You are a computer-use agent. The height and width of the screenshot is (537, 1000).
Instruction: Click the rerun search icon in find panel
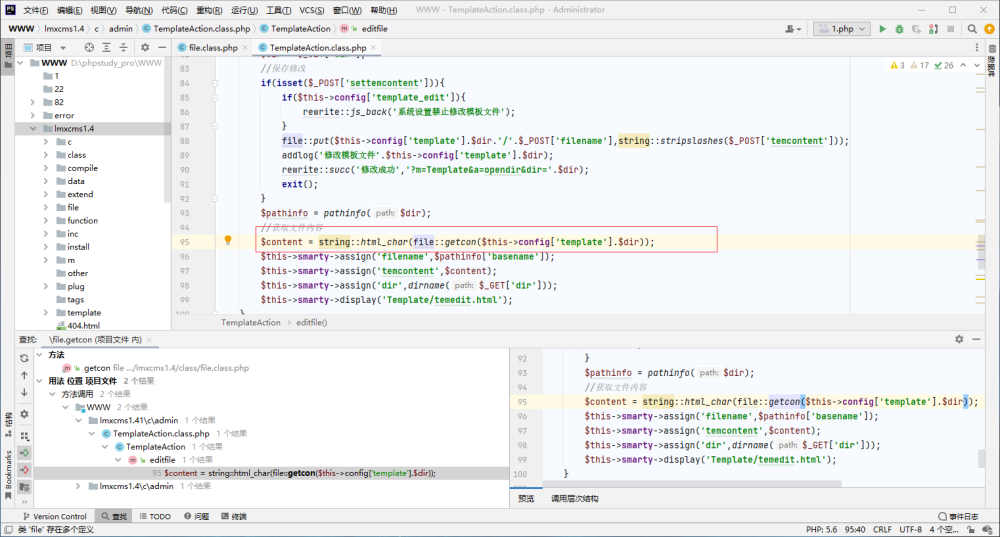24,358
